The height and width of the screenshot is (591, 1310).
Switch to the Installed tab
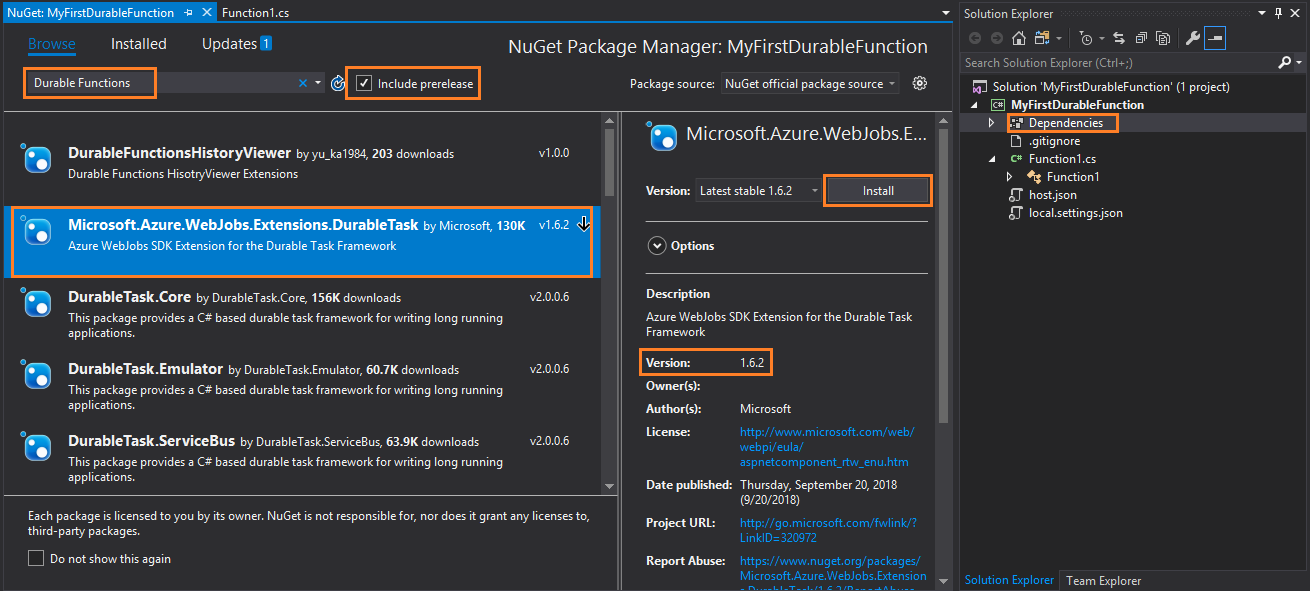pyautogui.click(x=139, y=44)
